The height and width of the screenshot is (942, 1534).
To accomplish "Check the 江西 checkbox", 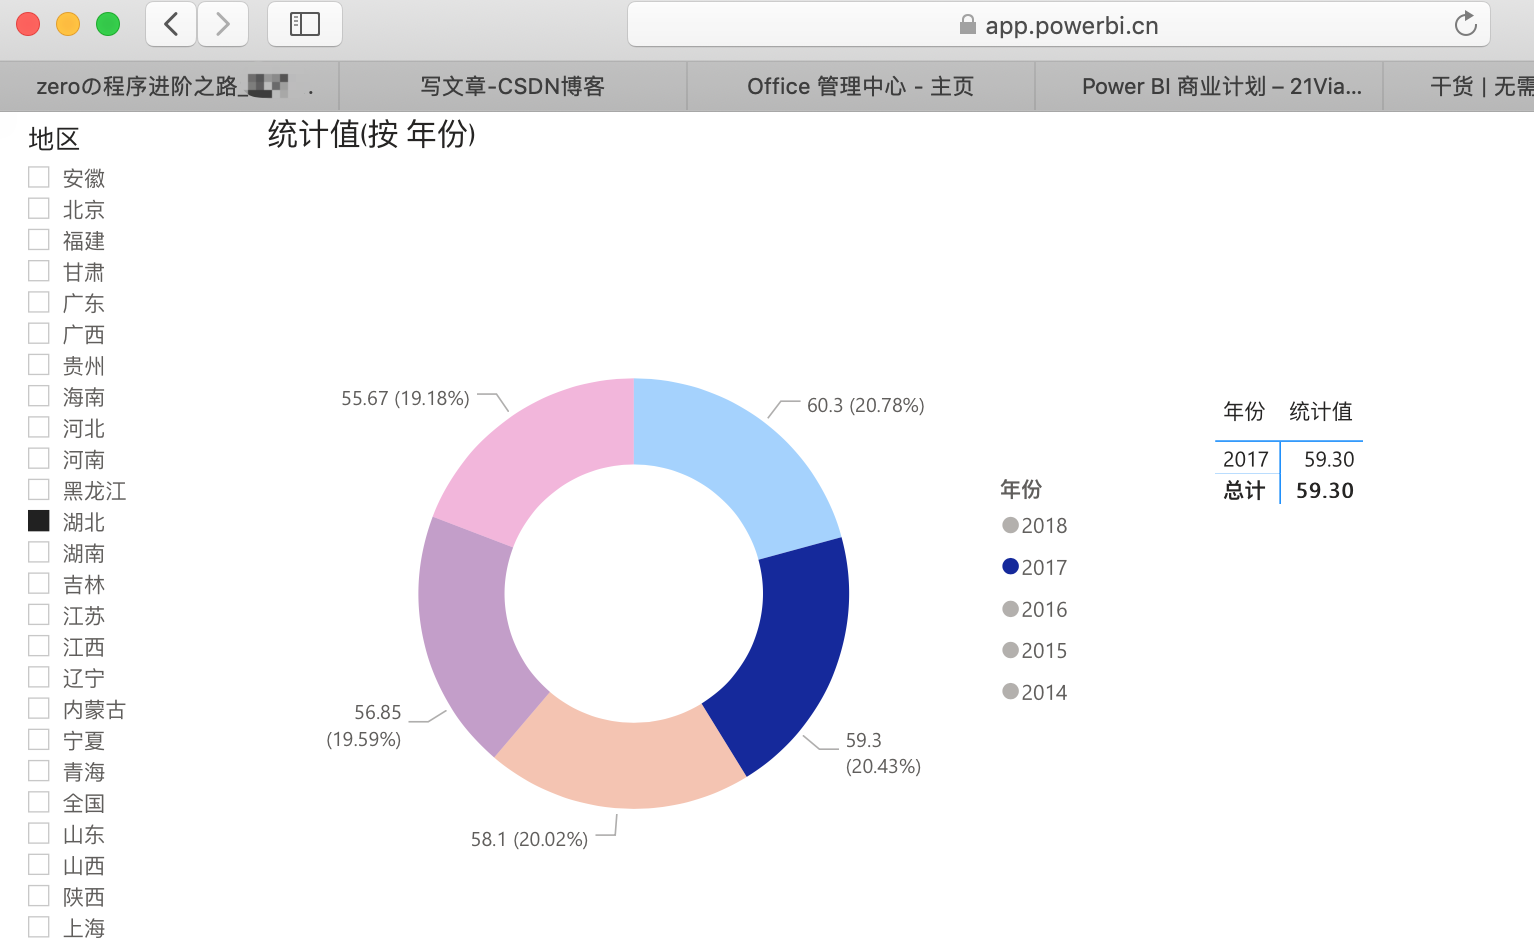I will coord(39,645).
